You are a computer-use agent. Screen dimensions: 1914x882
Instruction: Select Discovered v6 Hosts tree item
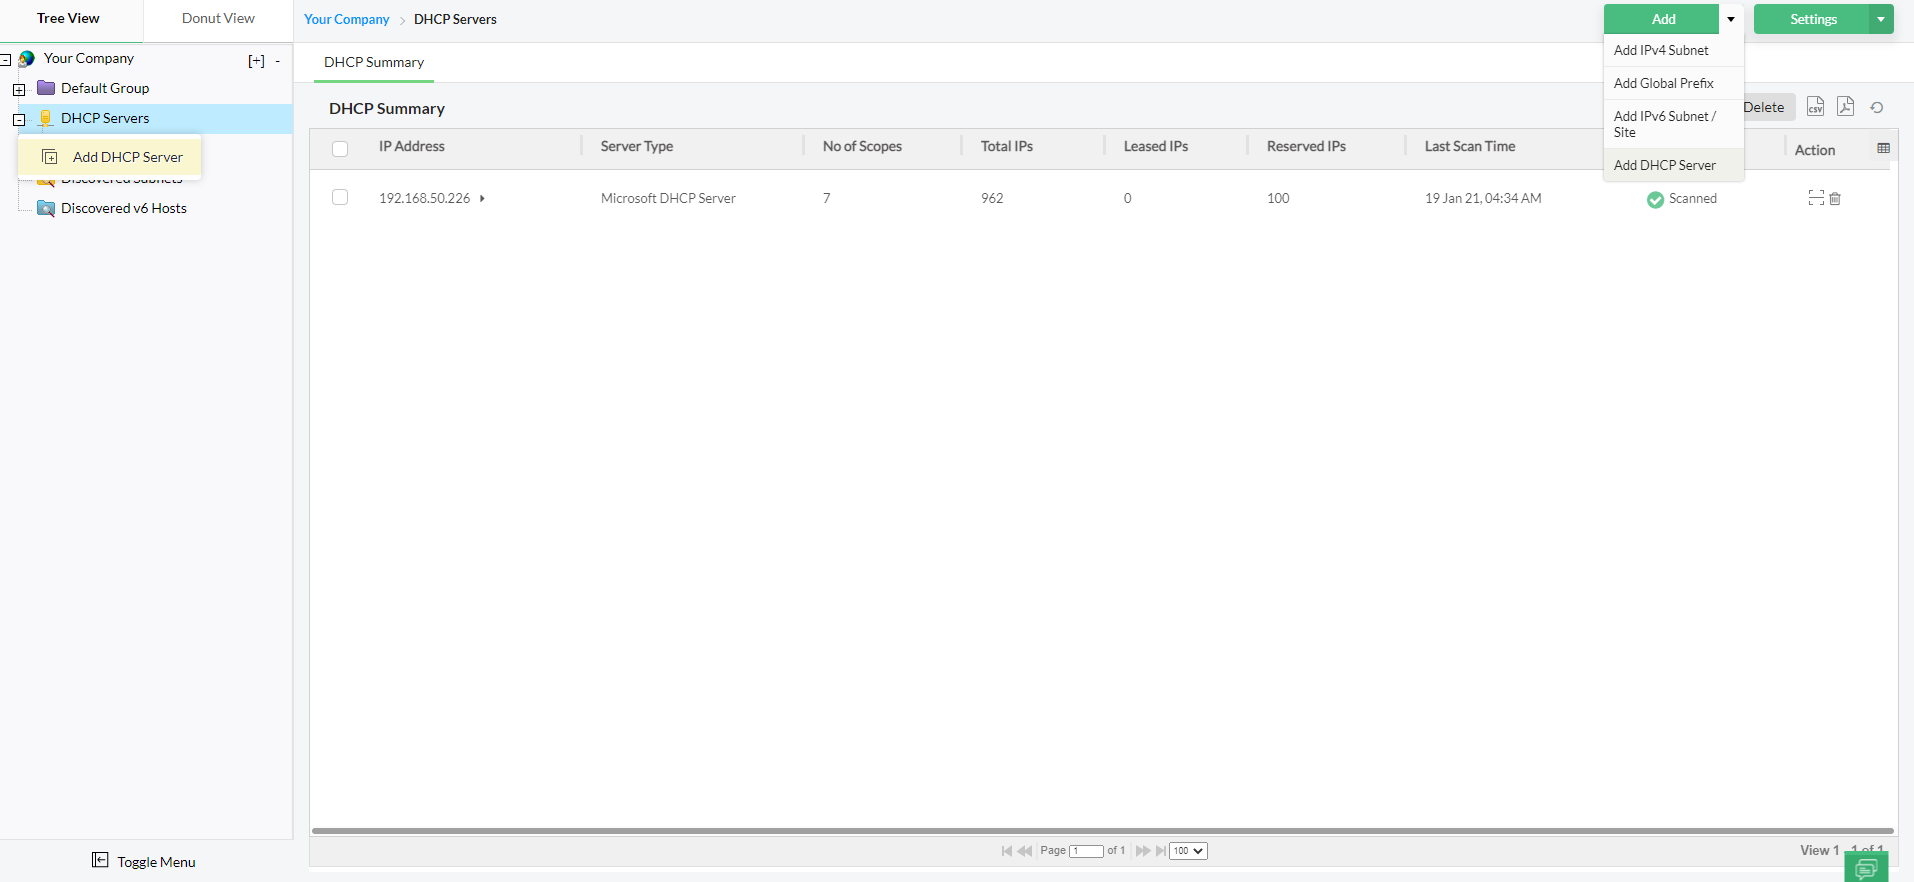124,208
